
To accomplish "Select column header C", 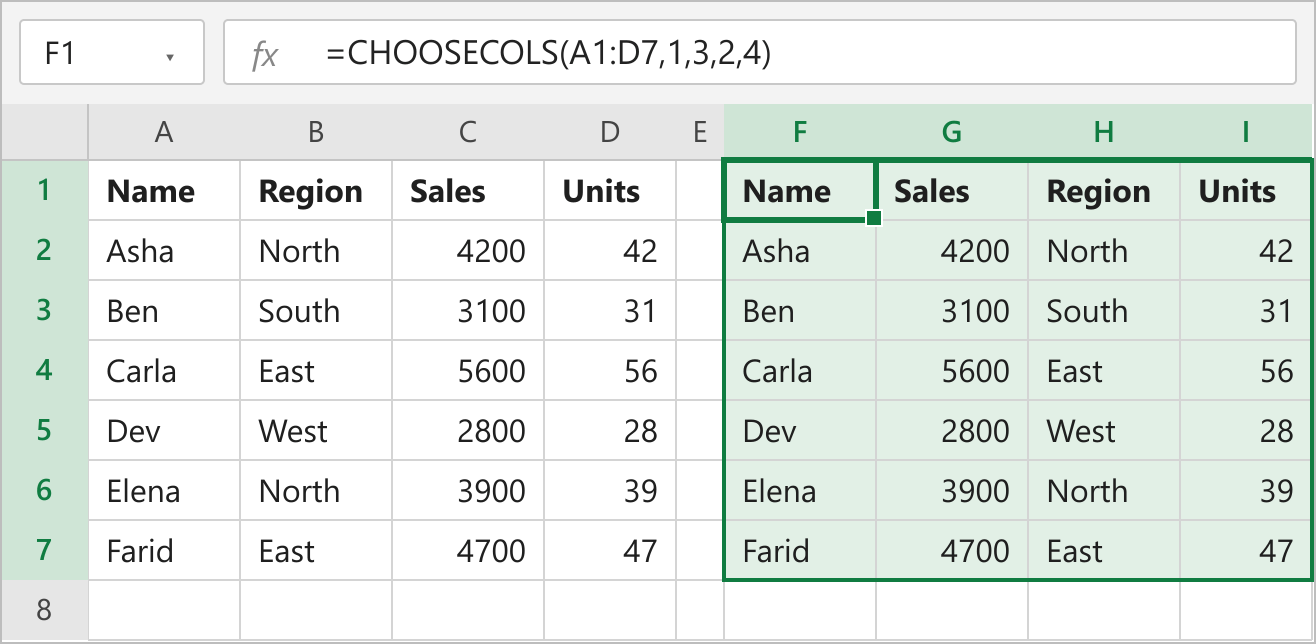I will tap(468, 132).
